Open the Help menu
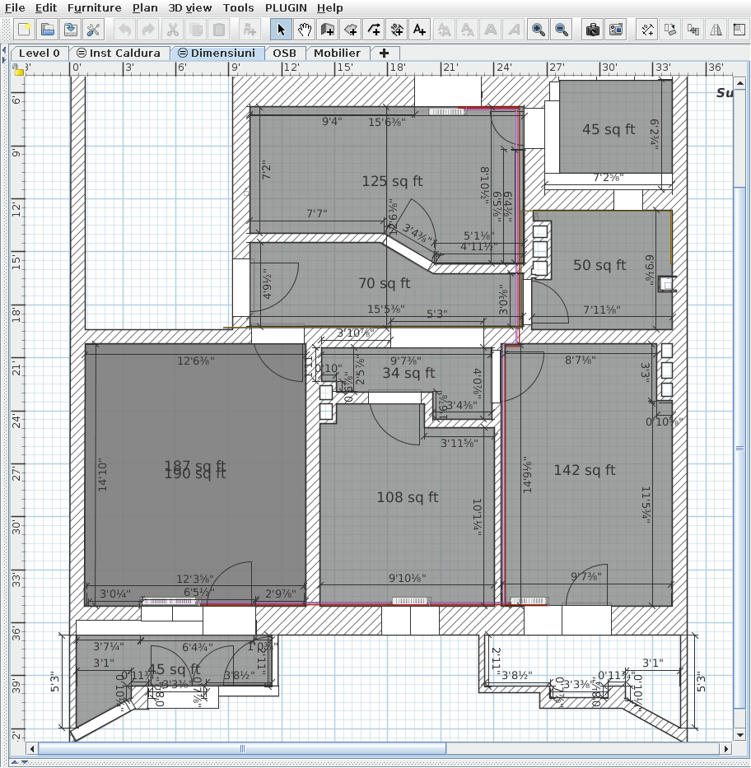 click(x=330, y=8)
